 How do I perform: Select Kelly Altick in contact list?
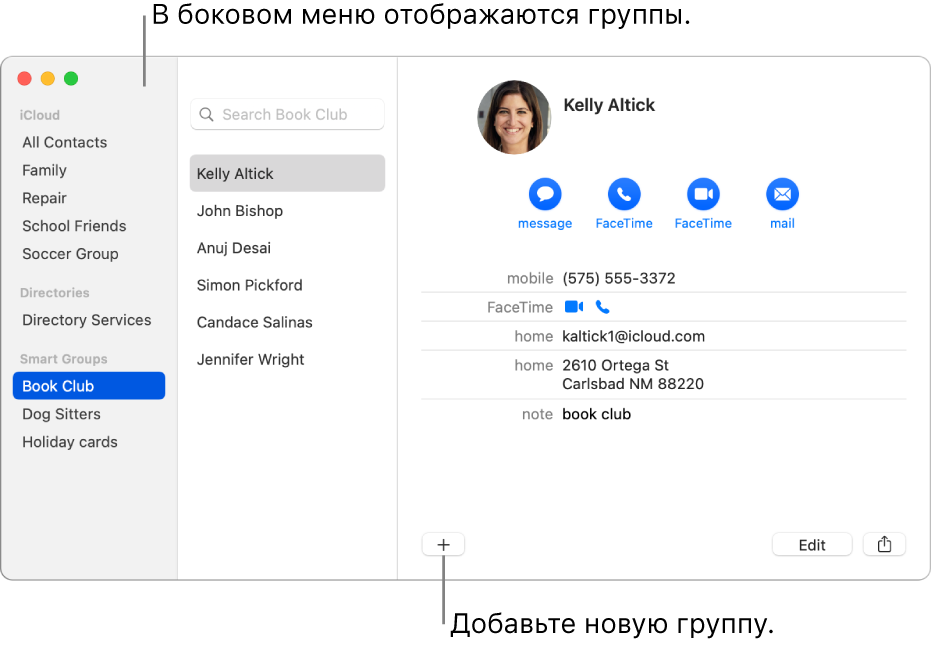click(x=287, y=173)
